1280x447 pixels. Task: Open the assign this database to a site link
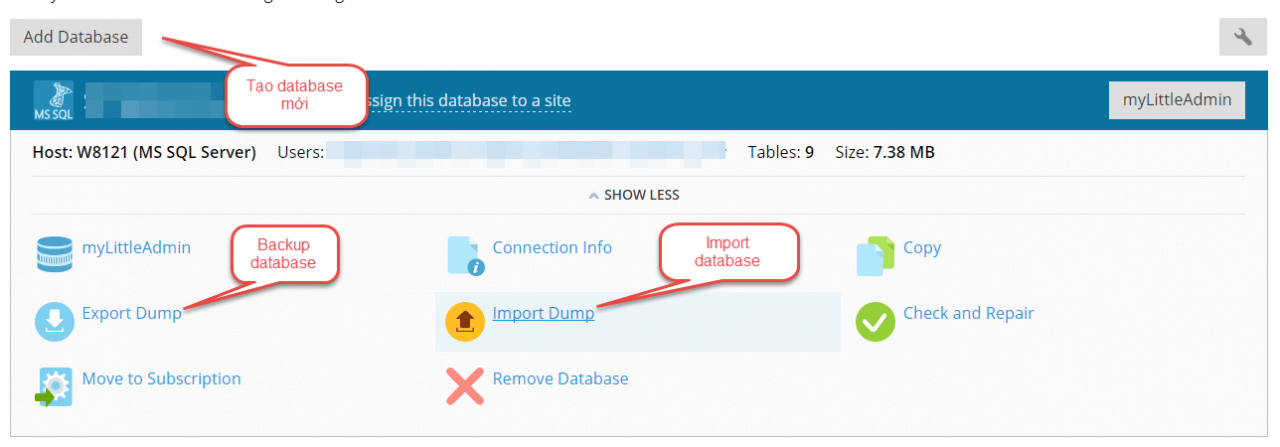[470, 101]
